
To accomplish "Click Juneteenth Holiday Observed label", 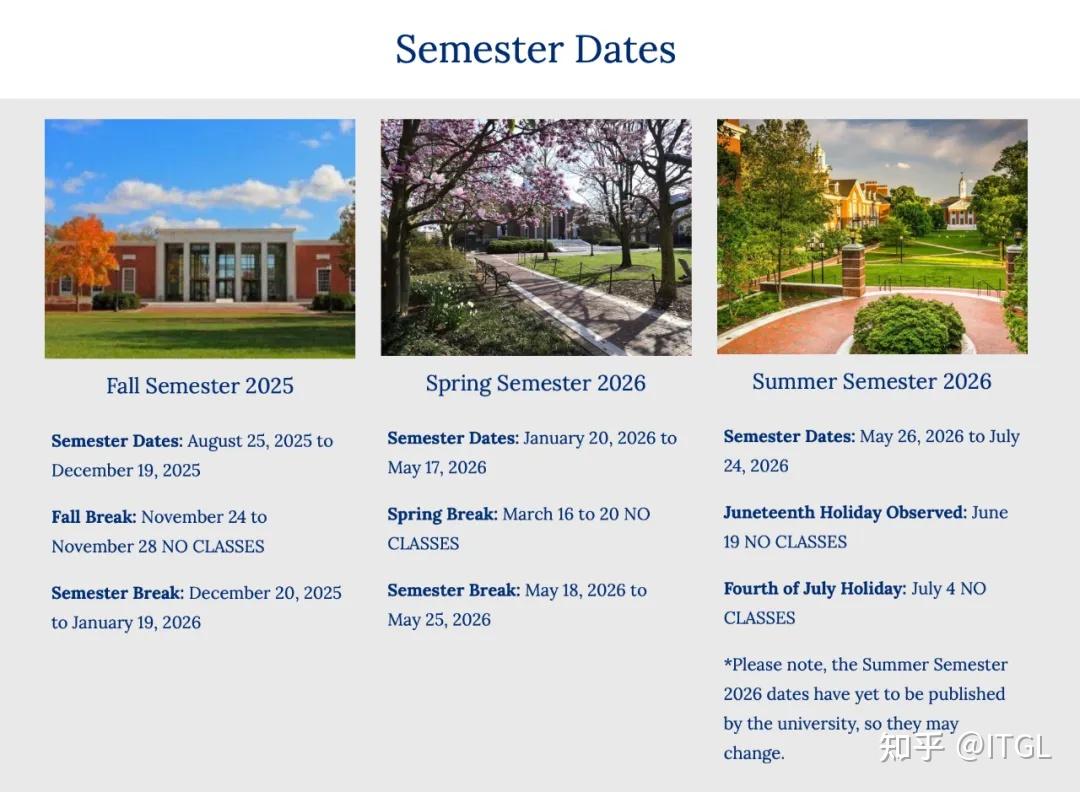I will click(x=845, y=512).
